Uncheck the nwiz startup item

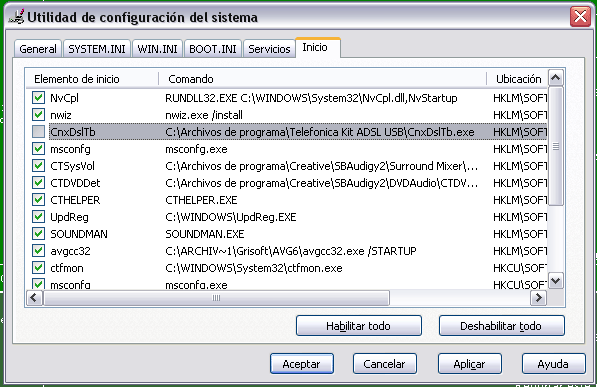pos(38,115)
